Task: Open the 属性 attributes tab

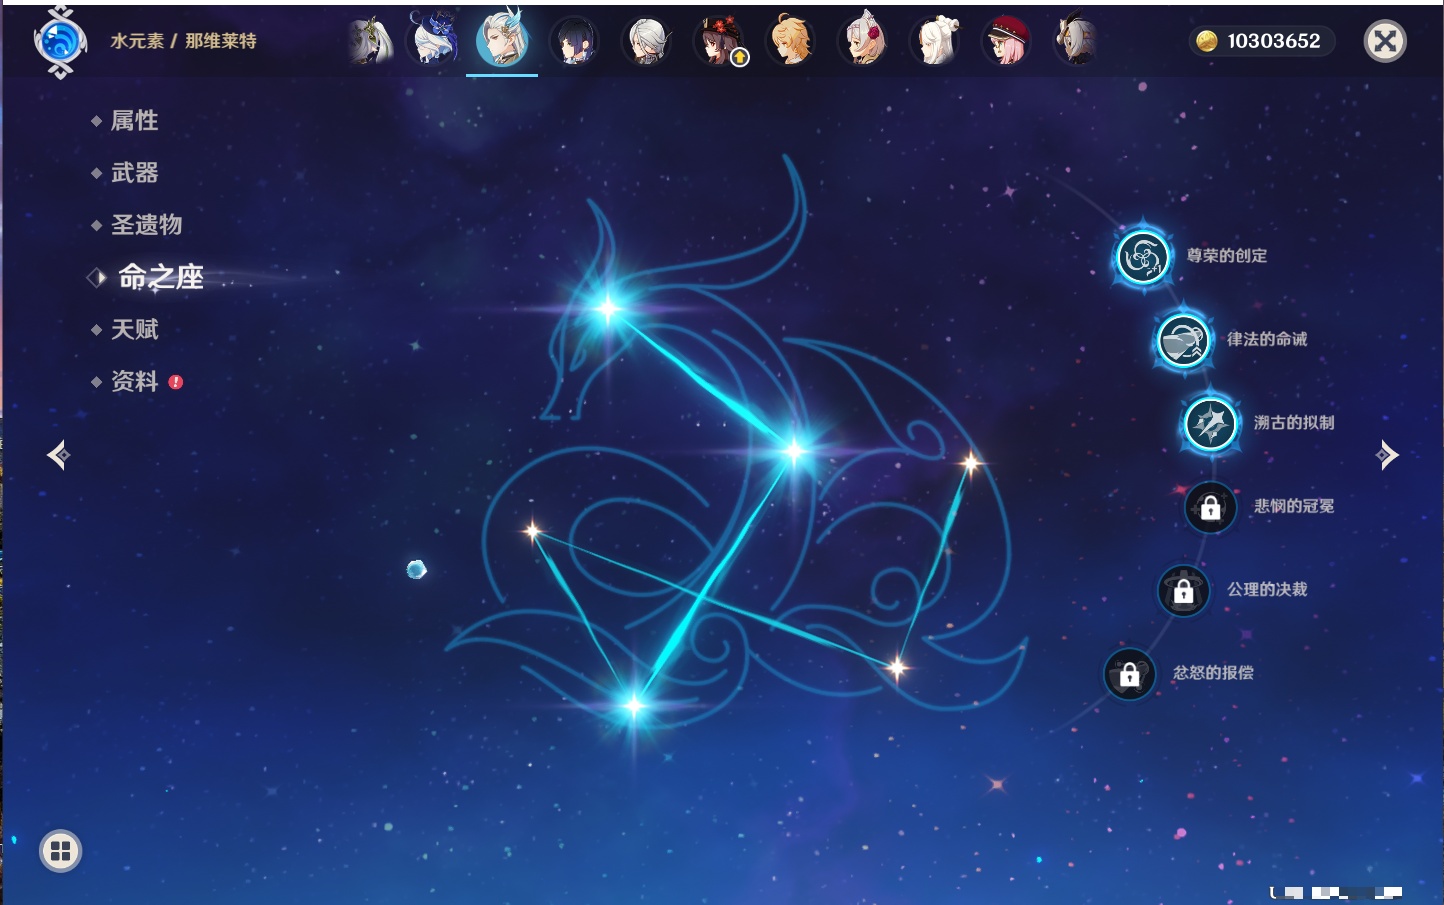Action: 134,121
